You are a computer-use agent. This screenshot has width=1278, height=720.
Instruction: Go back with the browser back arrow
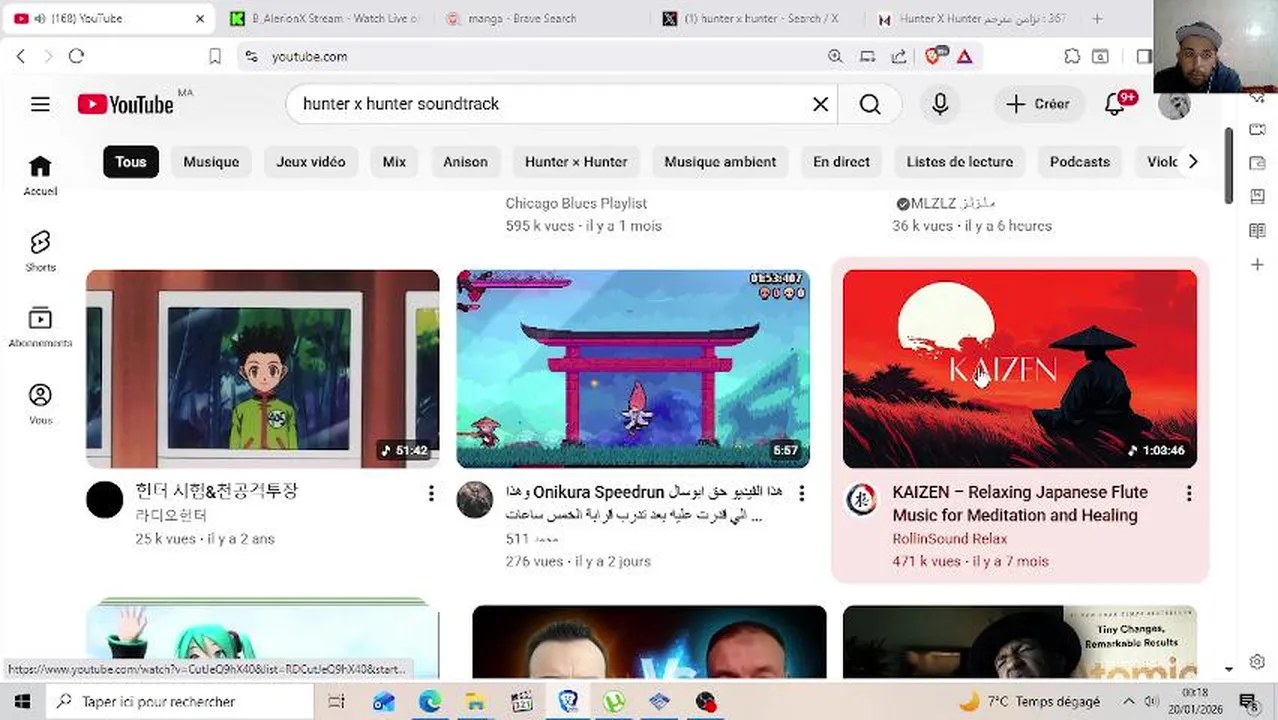(x=21, y=56)
